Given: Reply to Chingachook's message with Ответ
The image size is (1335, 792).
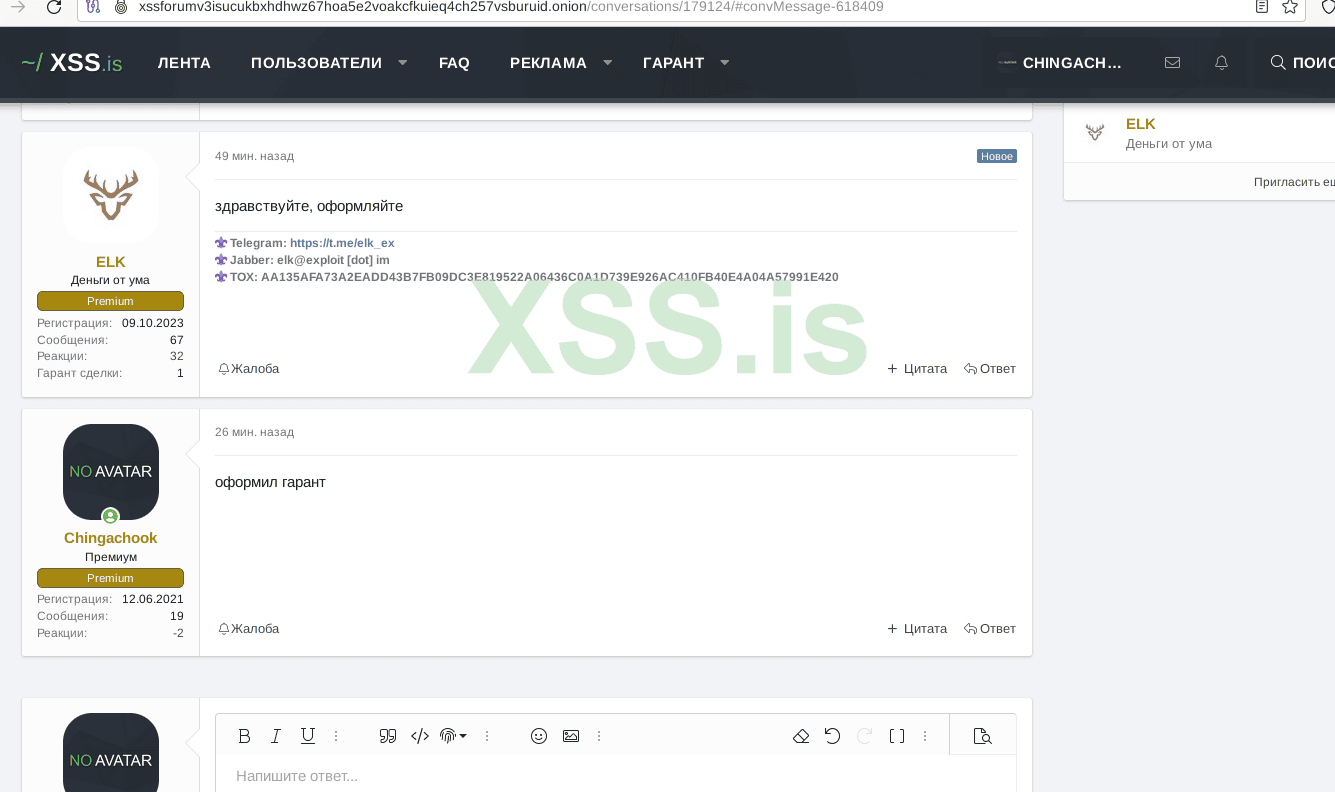Looking at the screenshot, I should point(990,629).
